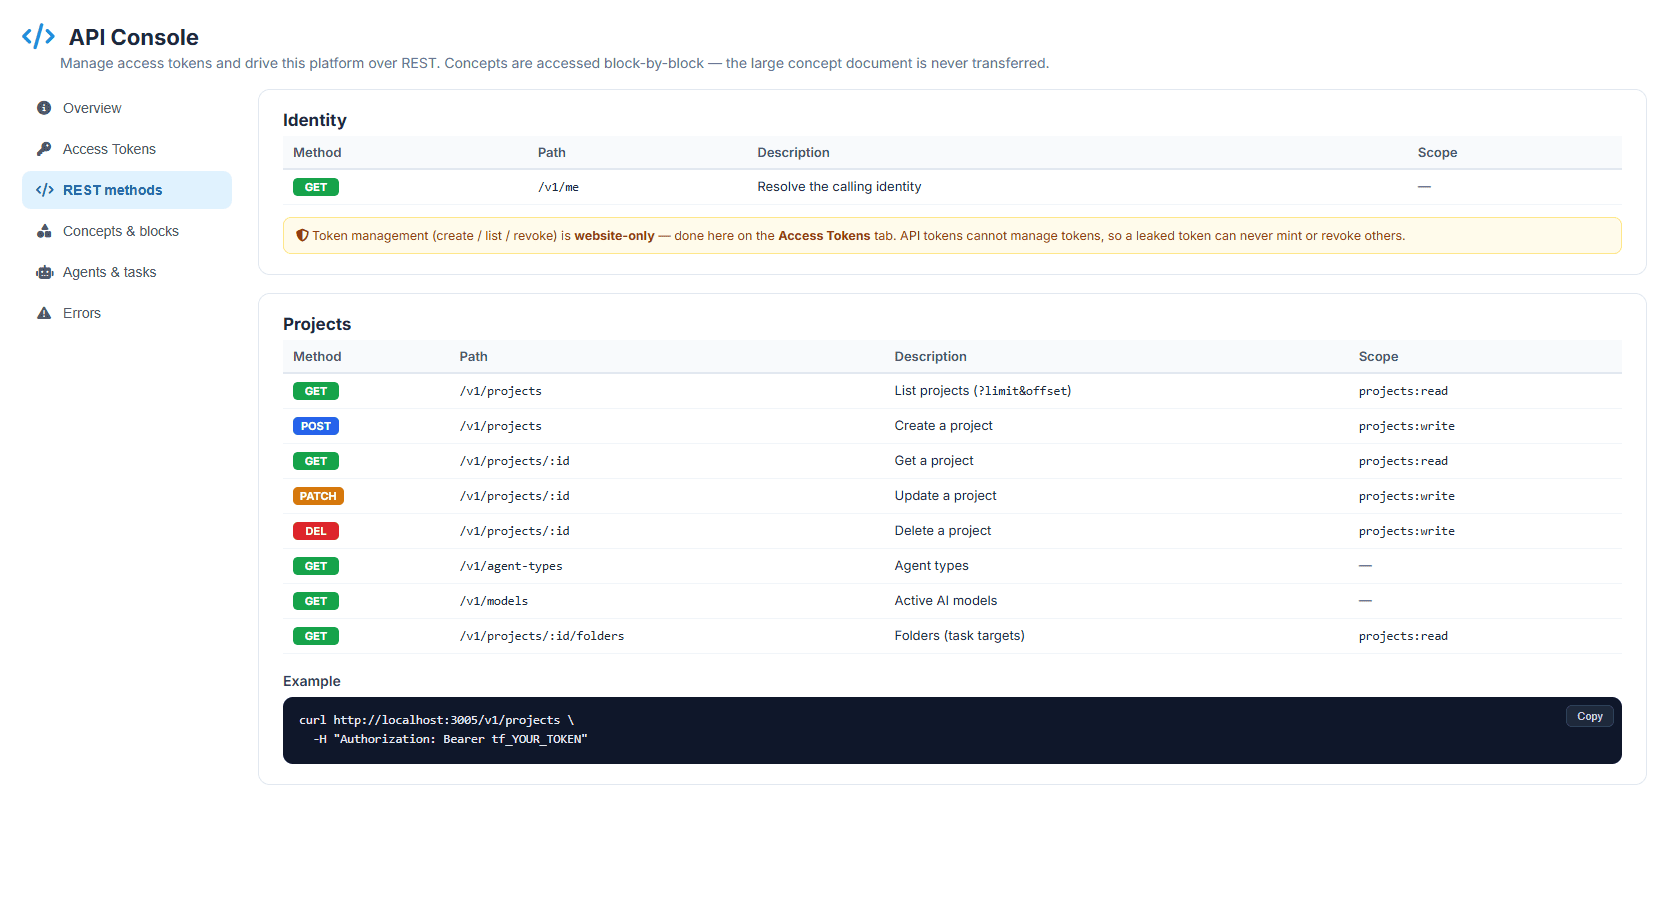Click the code icon beside REST methods
Viewport: 1665px width, 898px height.
45,190
